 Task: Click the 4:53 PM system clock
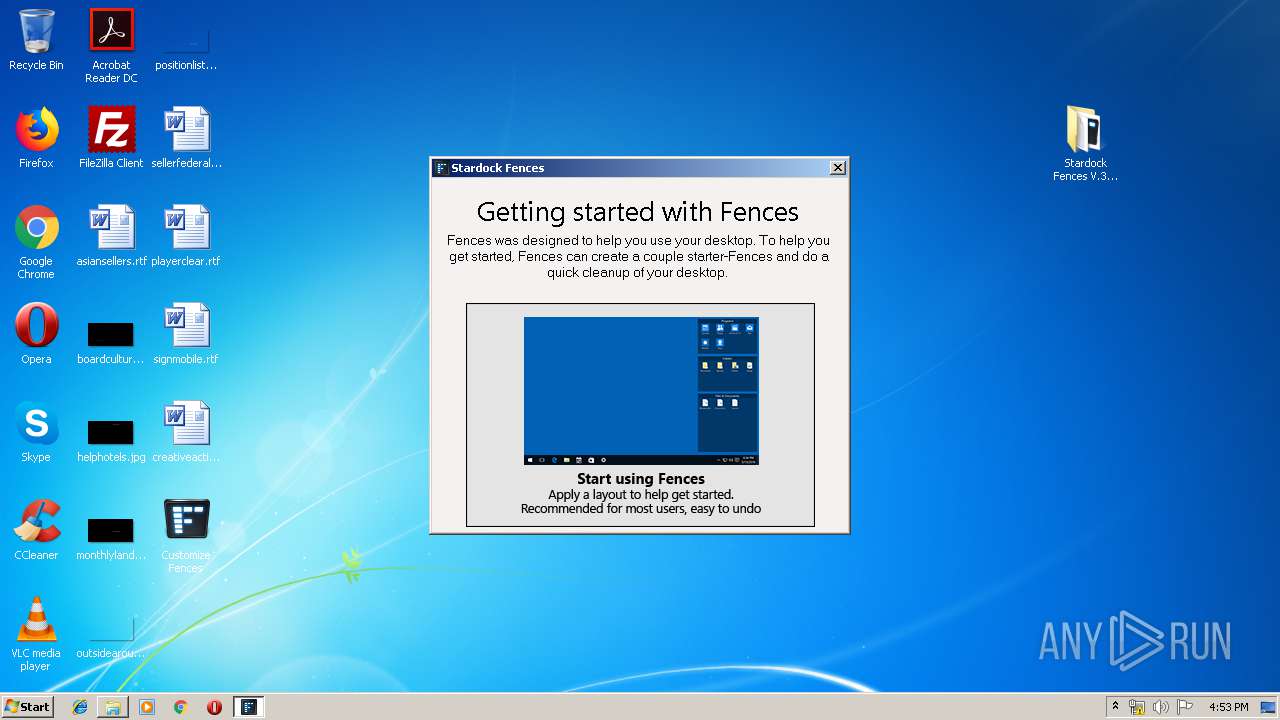coord(1228,707)
